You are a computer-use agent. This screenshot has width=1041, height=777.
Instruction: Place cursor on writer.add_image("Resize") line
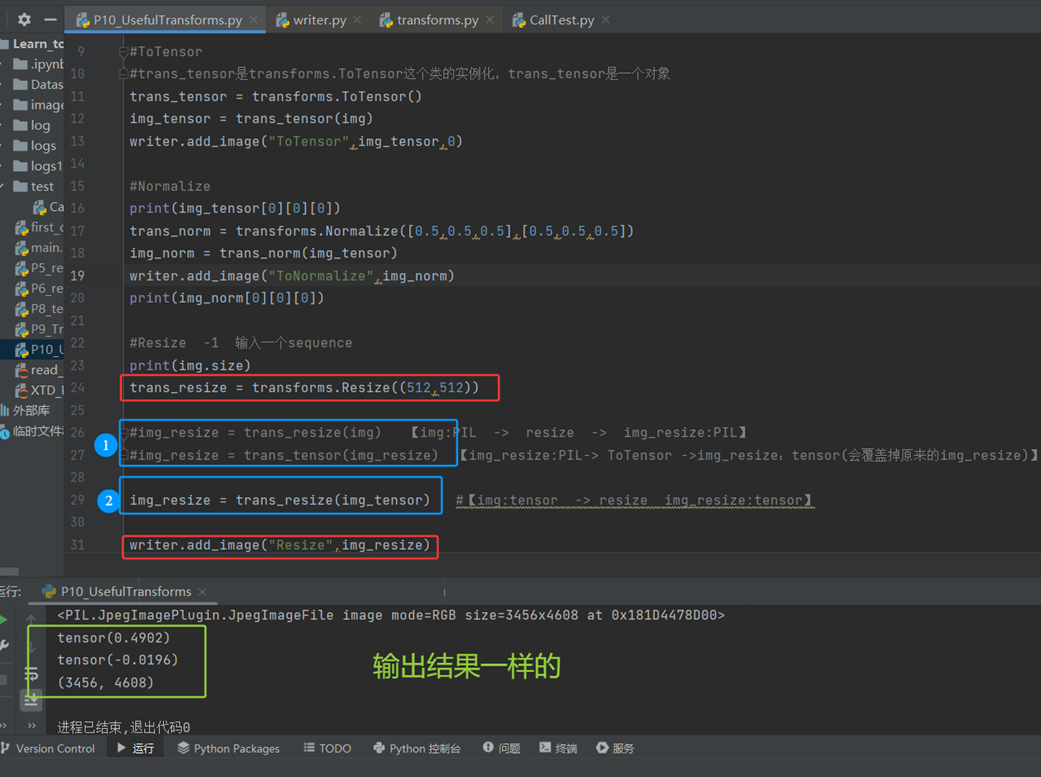(x=280, y=545)
